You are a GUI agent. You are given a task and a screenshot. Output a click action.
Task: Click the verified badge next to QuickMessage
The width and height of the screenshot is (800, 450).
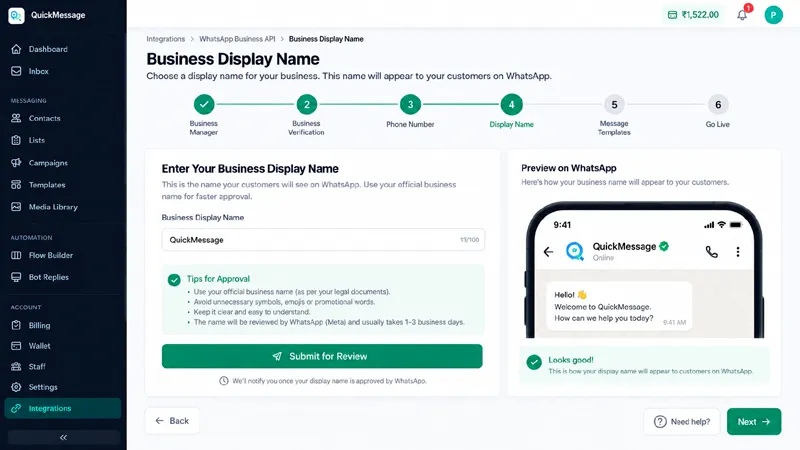click(x=664, y=246)
